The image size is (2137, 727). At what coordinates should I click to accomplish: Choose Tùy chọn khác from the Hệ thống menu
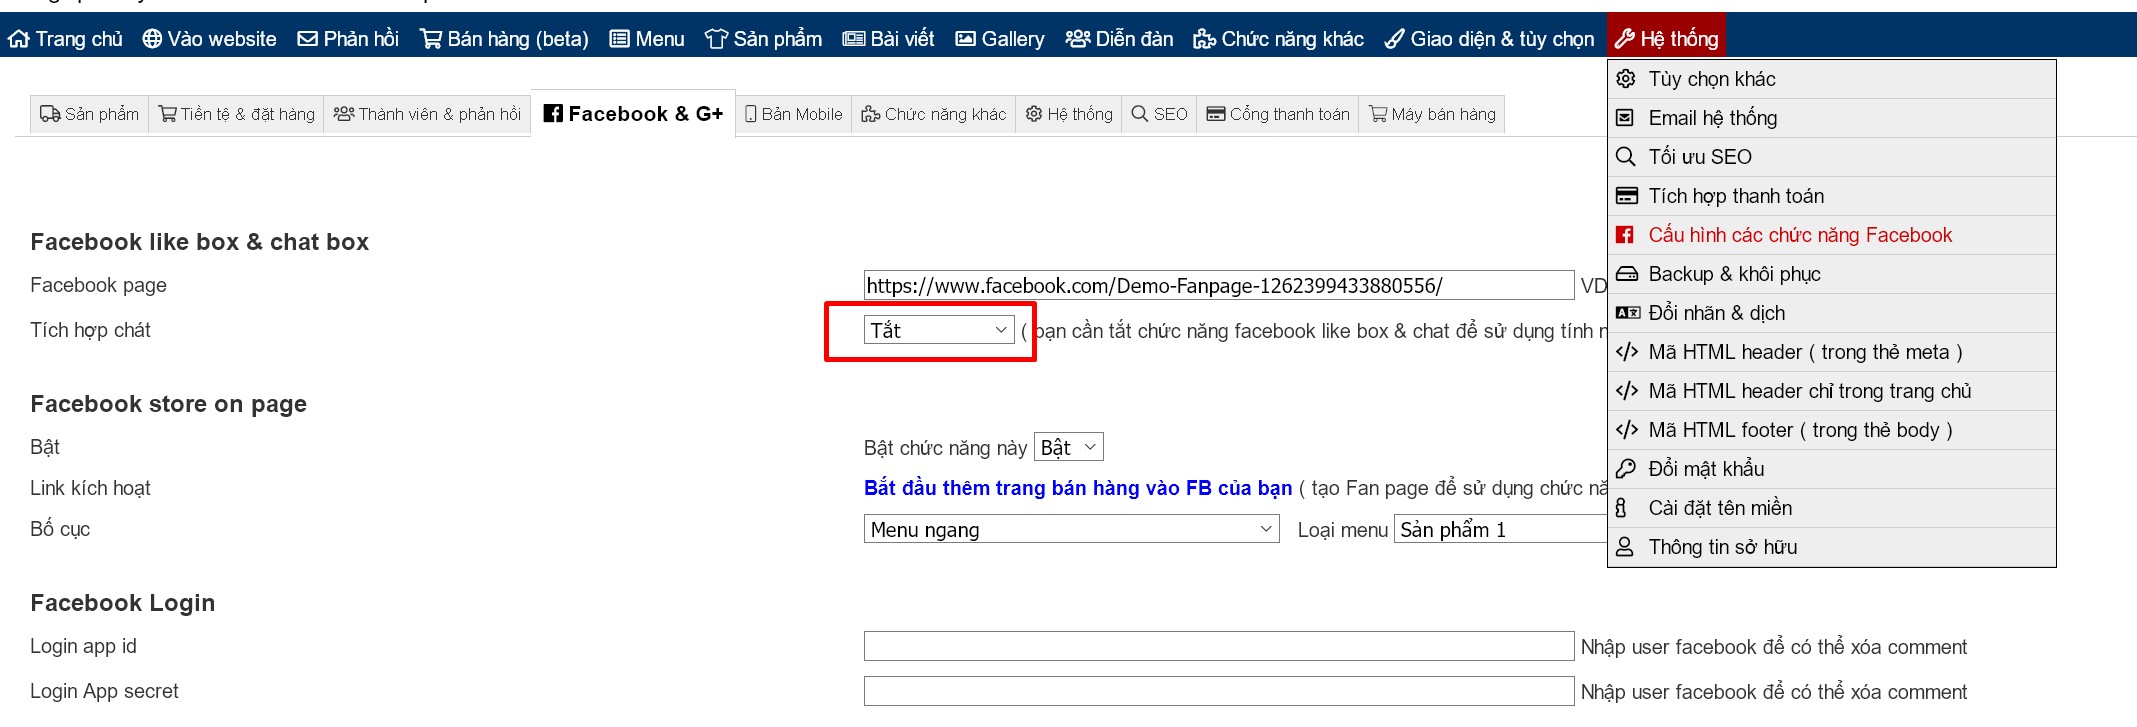point(1831,79)
